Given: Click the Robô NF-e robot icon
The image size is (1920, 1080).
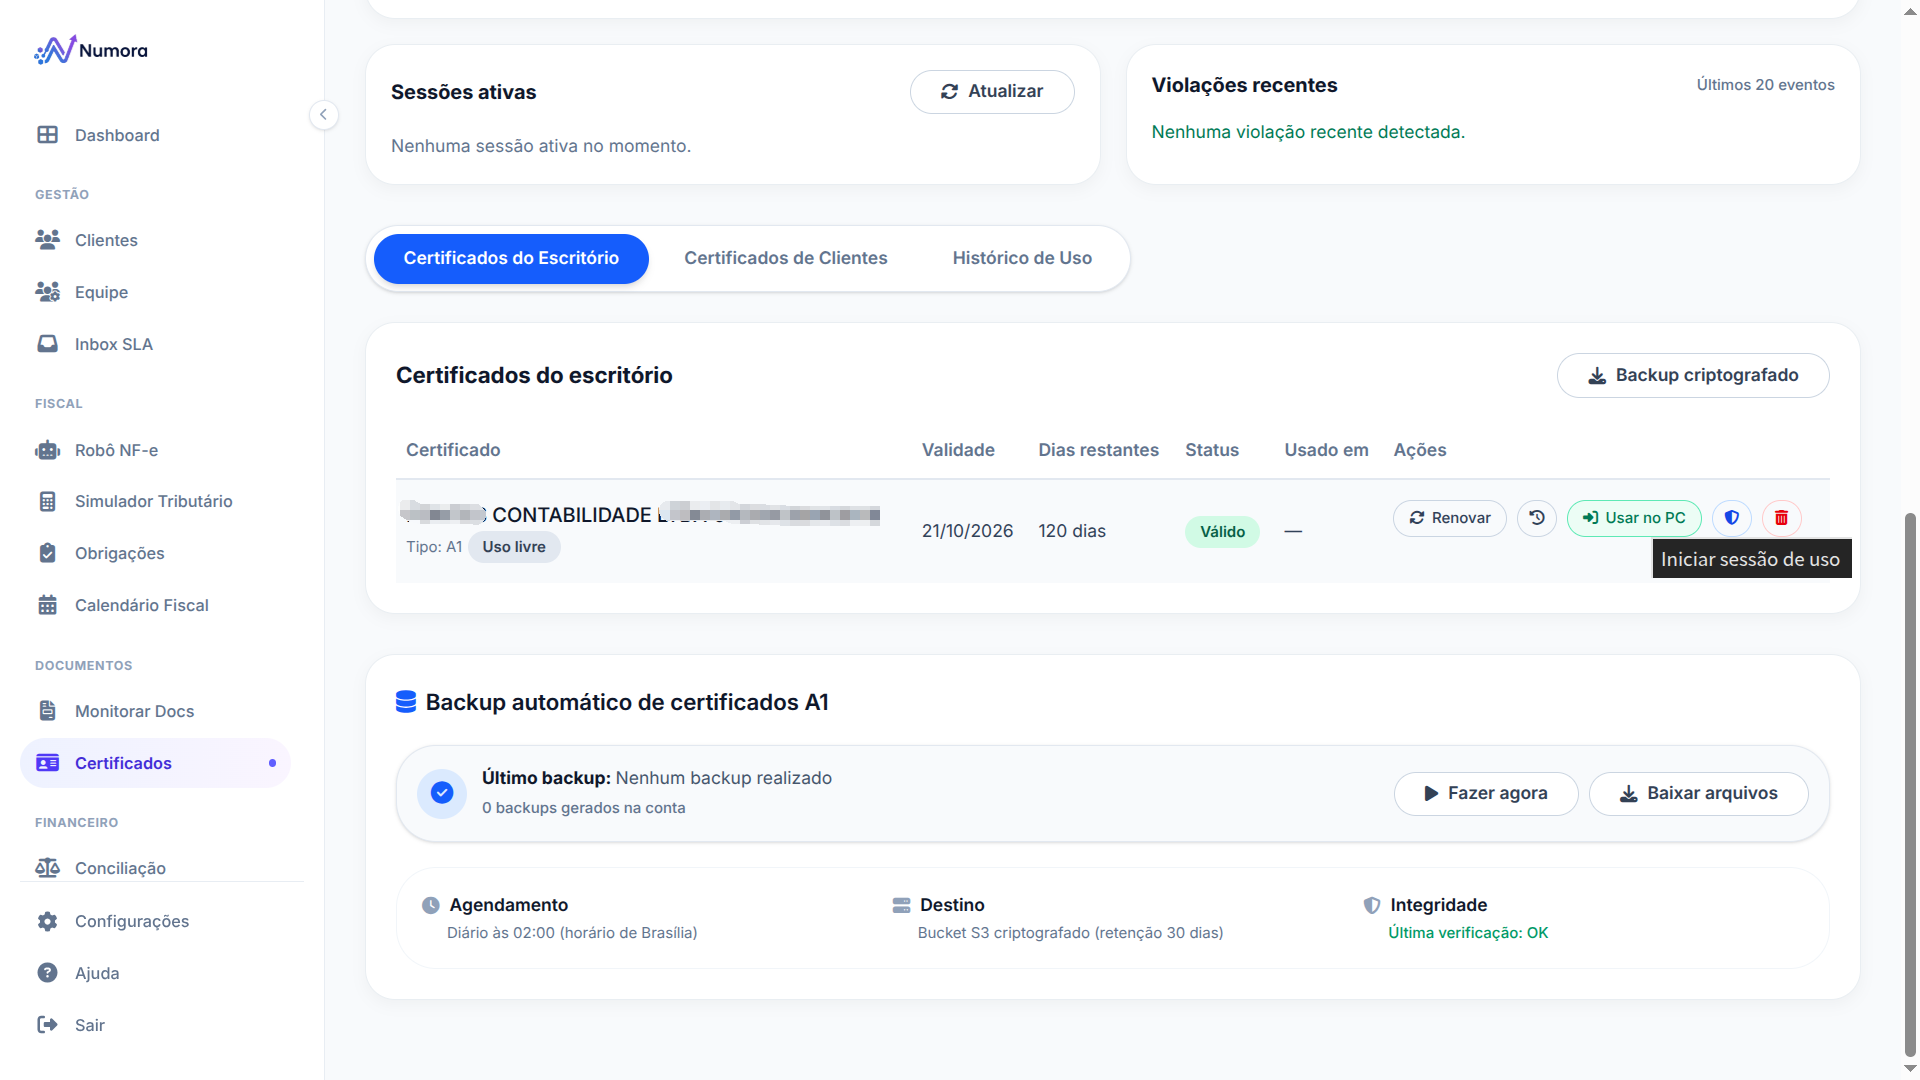Looking at the screenshot, I should coord(47,450).
